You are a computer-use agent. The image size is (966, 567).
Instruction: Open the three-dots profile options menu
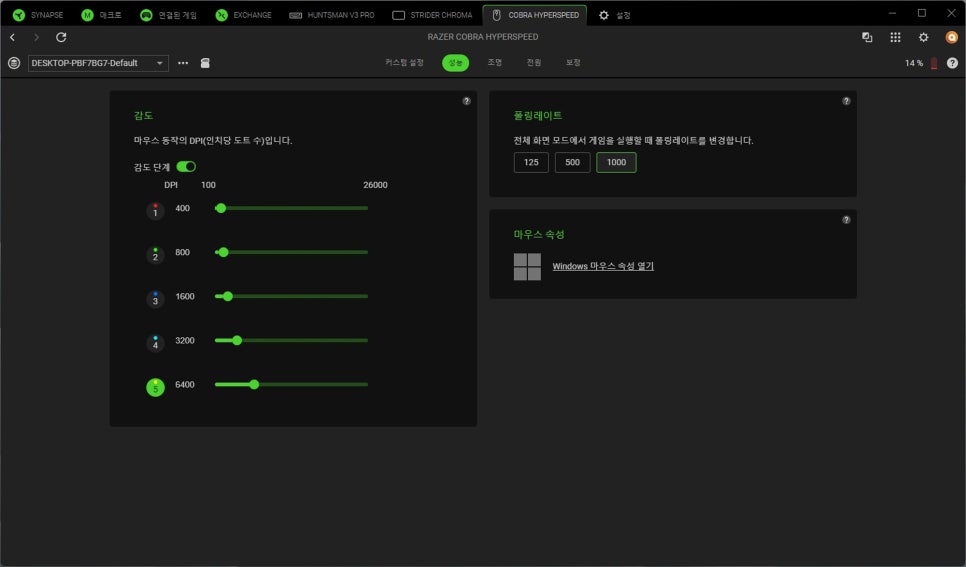(x=183, y=63)
